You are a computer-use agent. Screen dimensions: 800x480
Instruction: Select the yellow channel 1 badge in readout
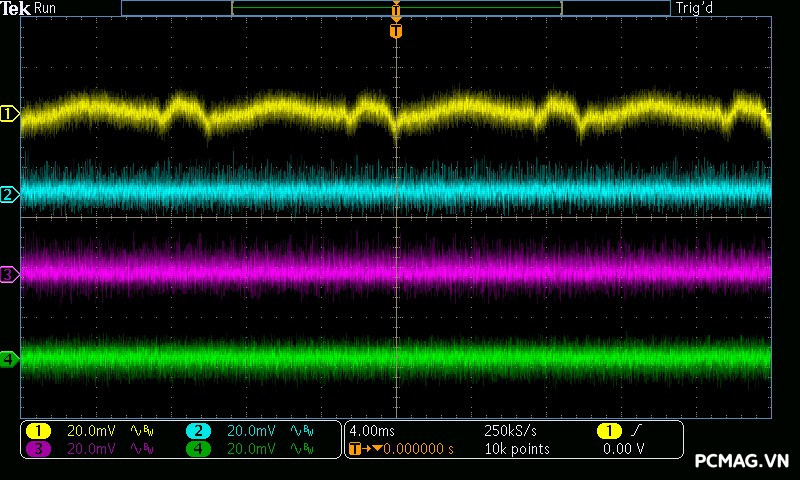point(38,431)
